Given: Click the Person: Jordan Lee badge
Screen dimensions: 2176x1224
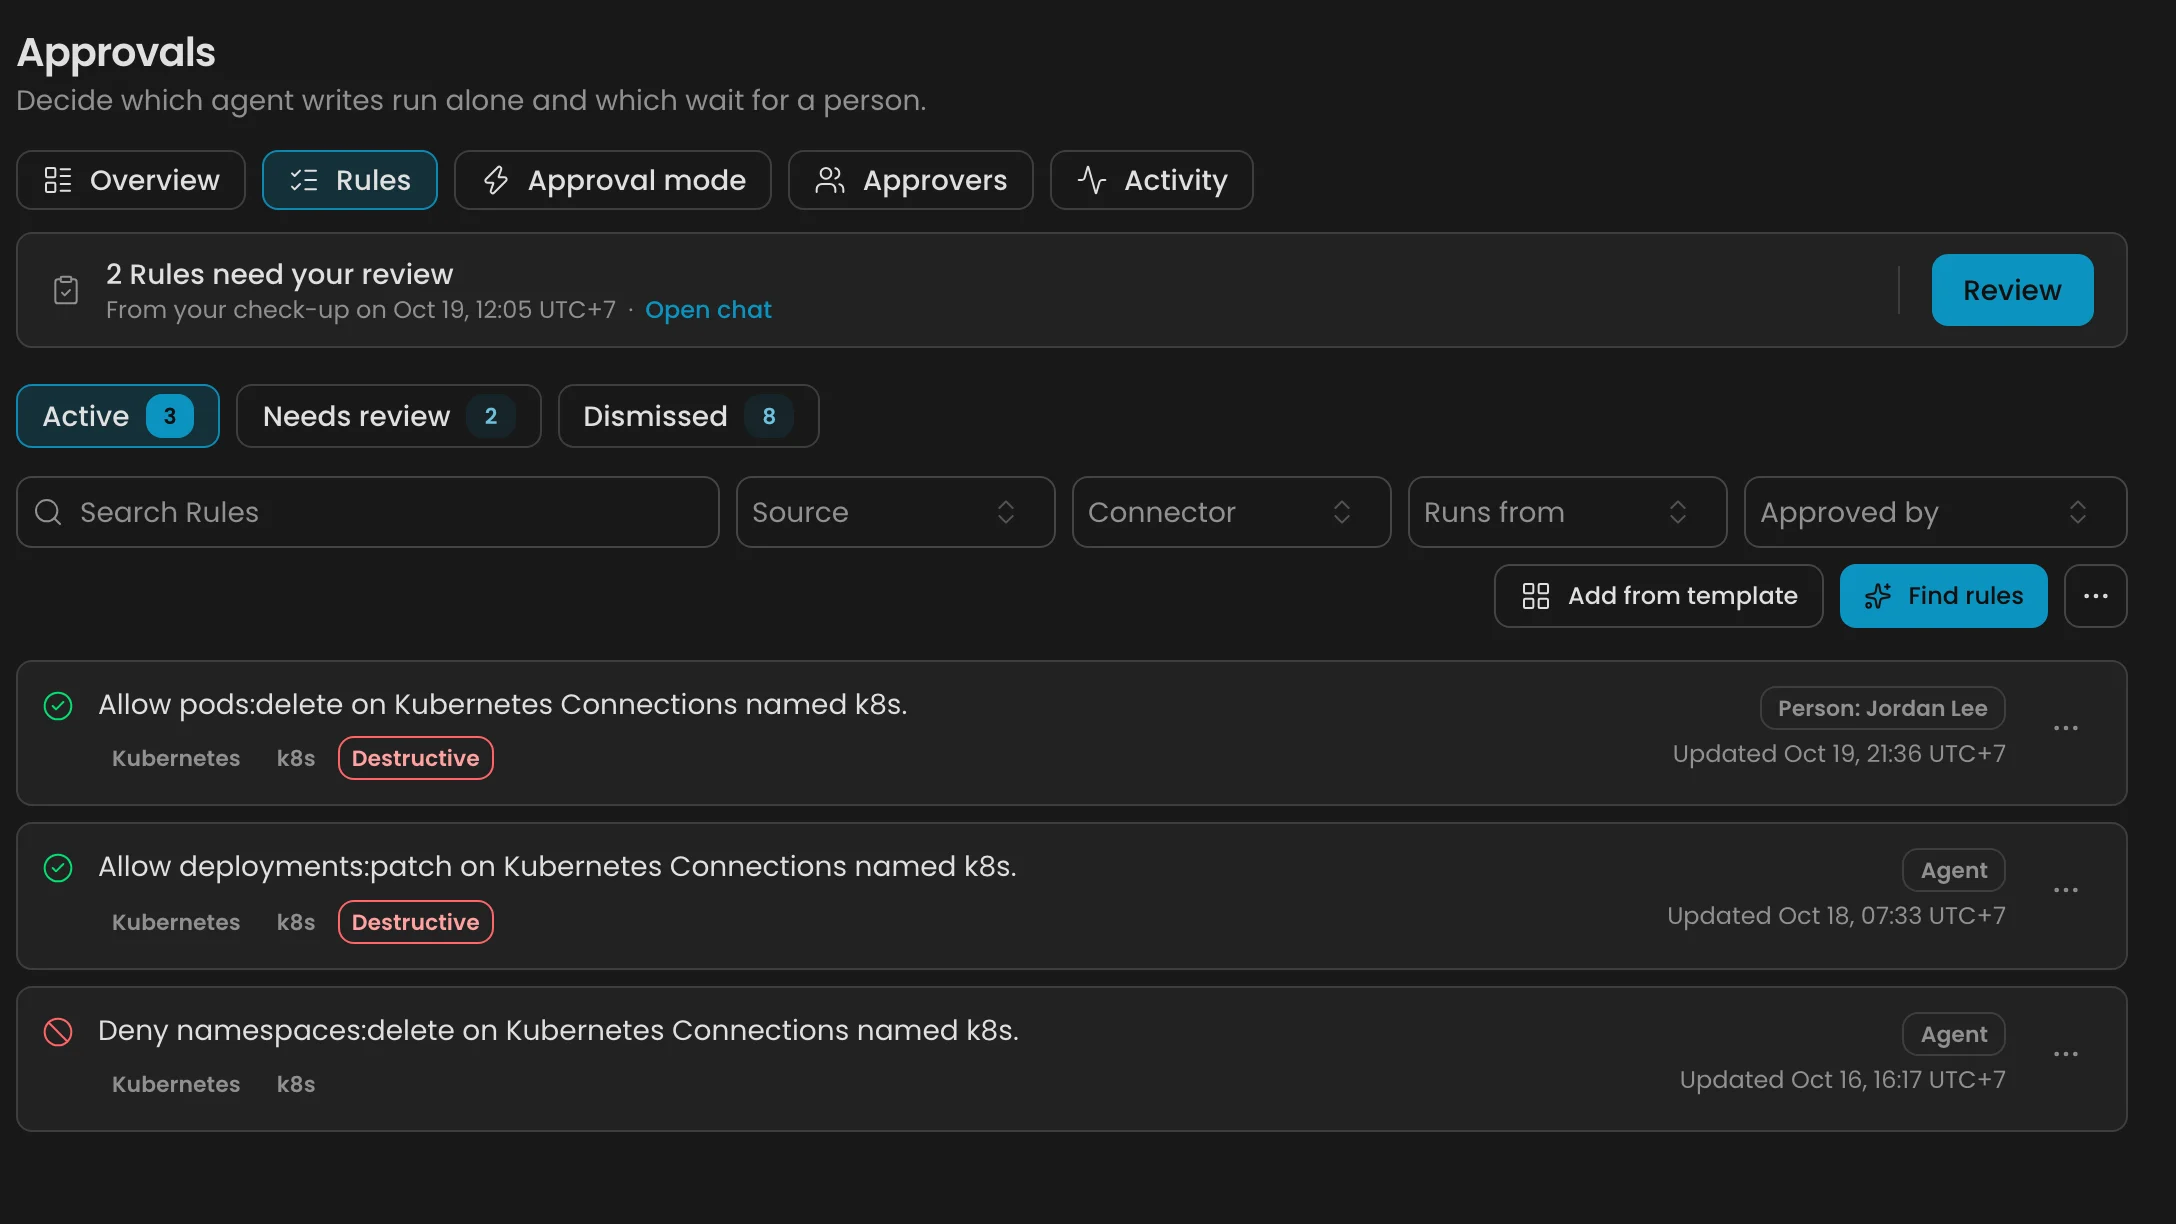Looking at the screenshot, I should [x=1882, y=708].
